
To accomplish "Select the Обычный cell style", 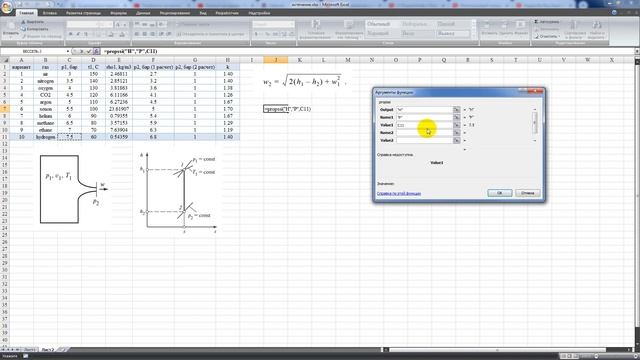I will tap(381, 24).
